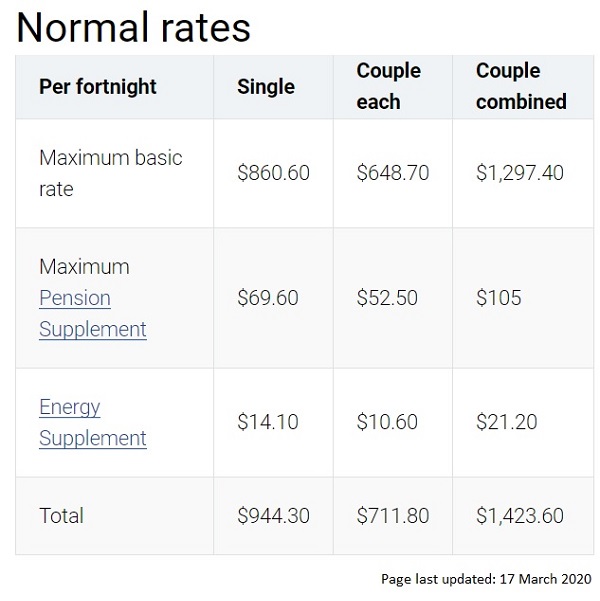Click the $105 couple combined supplement cell

[x=499, y=298]
